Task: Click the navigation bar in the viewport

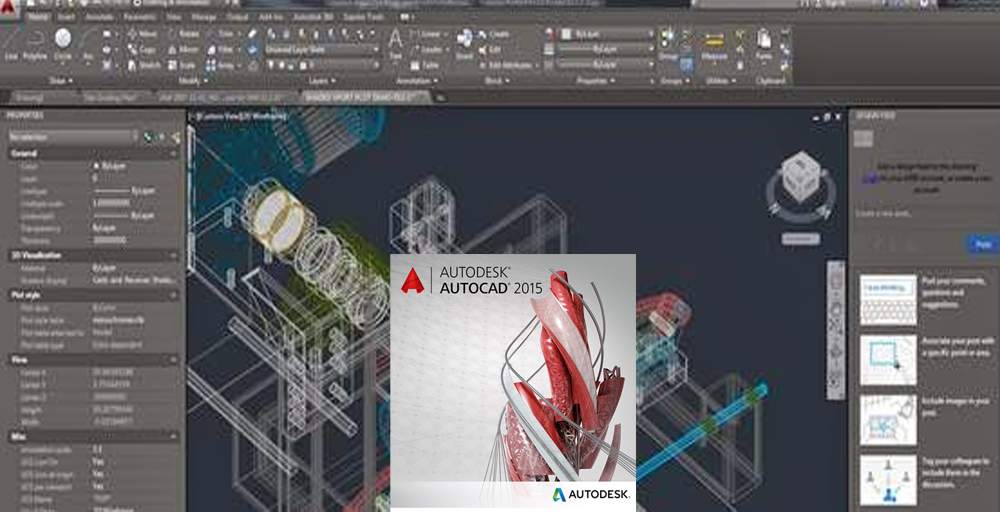Action: (x=836, y=330)
